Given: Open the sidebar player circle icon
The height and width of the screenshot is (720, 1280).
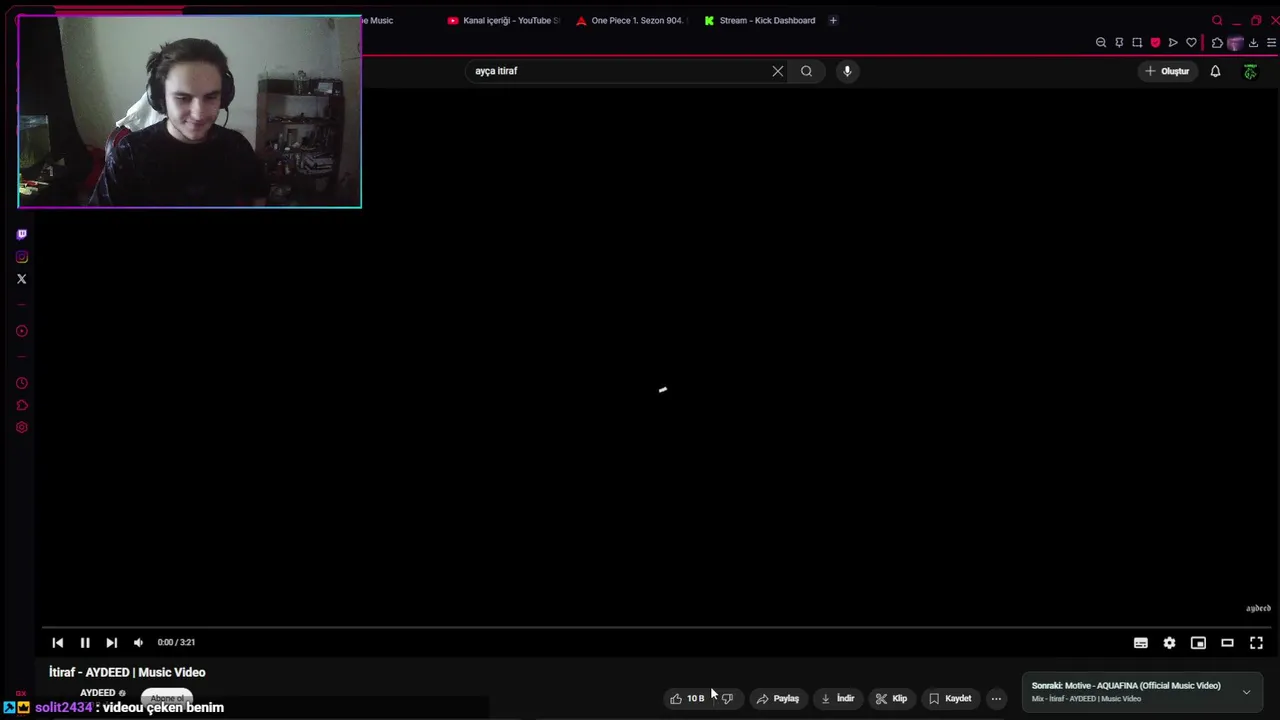Looking at the screenshot, I should pos(22,331).
